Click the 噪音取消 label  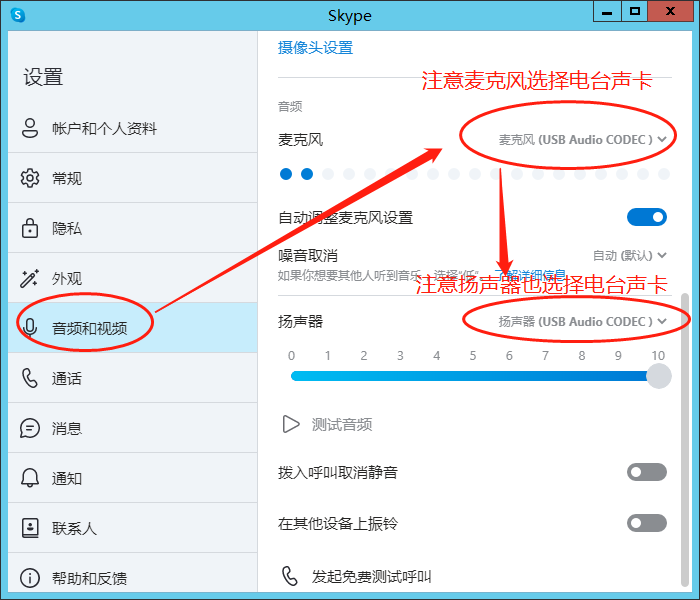click(308, 256)
